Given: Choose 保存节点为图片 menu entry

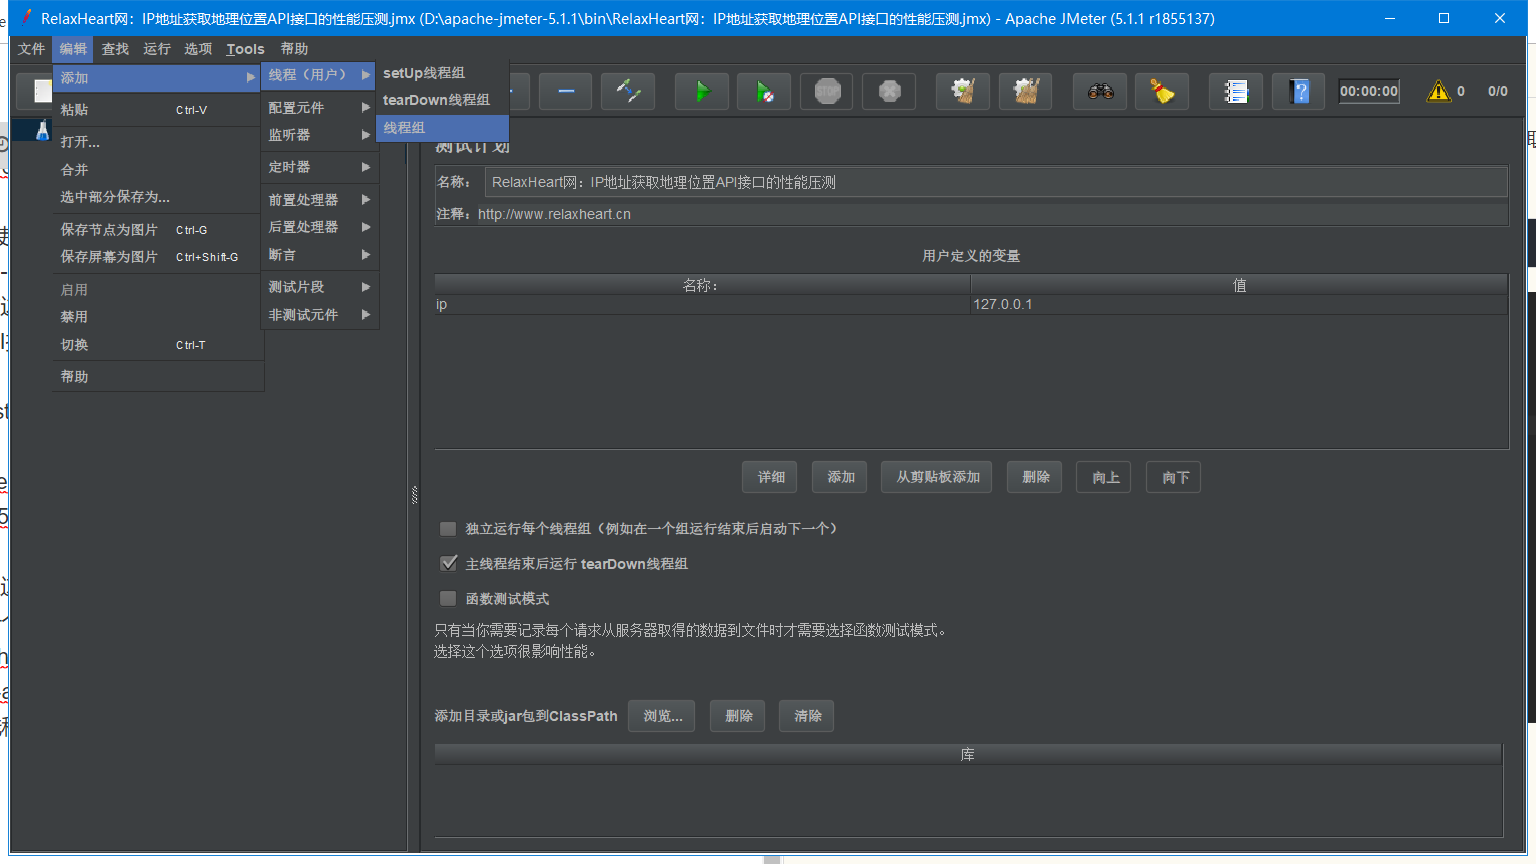Looking at the screenshot, I should (x=158, y=230).
